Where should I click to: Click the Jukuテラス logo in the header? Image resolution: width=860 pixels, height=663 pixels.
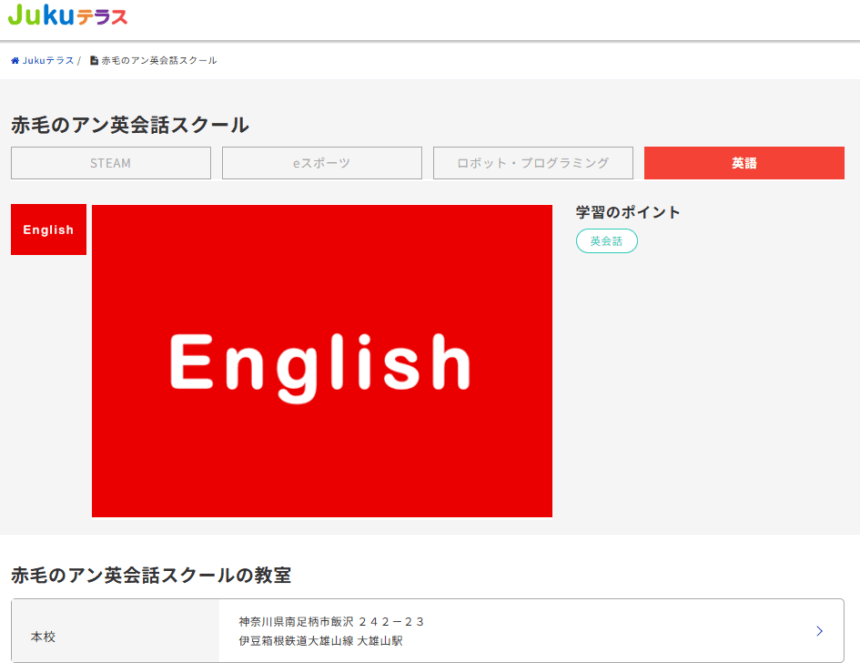coord(67,16)
